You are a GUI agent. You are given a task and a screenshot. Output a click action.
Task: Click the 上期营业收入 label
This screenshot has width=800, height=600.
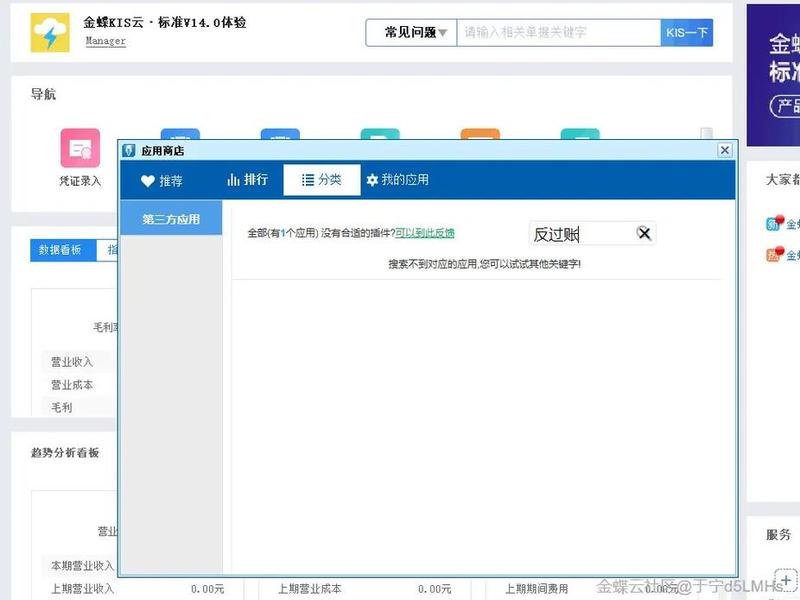pyautogui.click(x=82, y=588)
